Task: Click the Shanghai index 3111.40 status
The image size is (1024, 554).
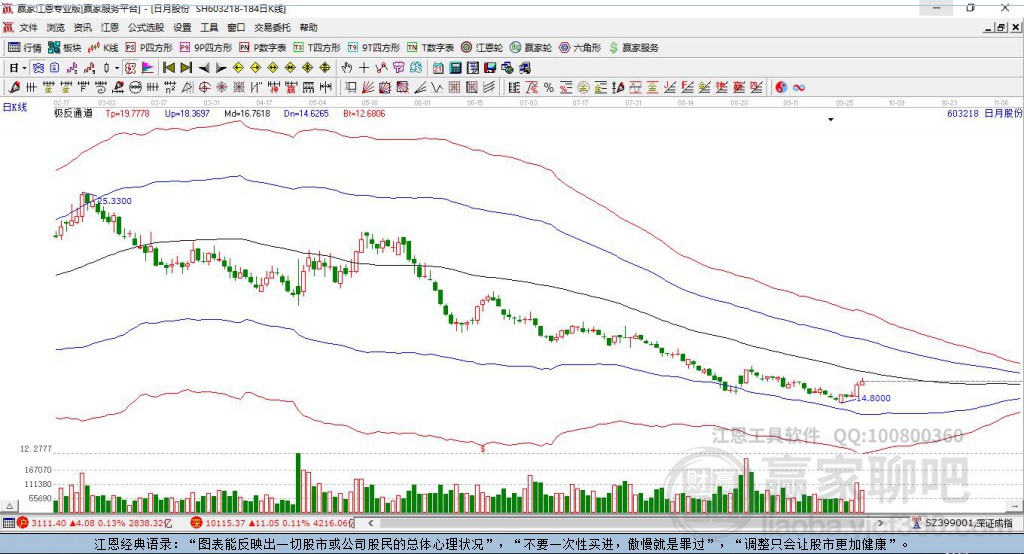Action: (94, 523)
